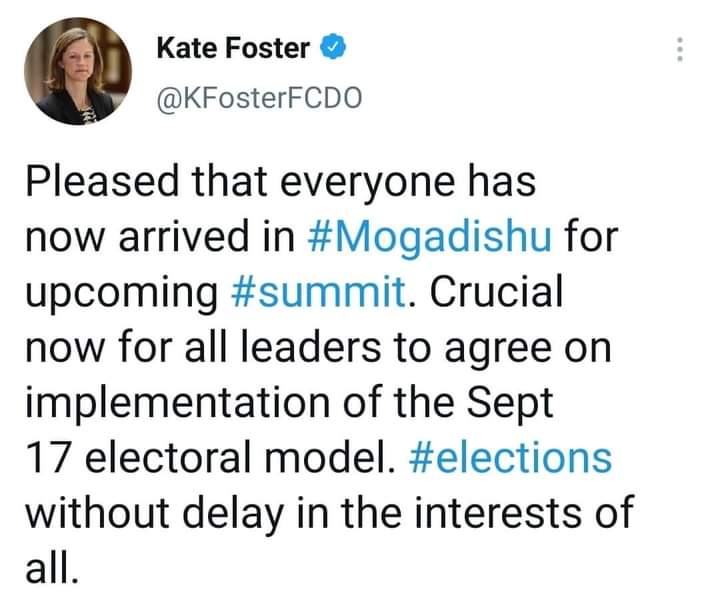The height and width of the screenshot is (609, 720).
Task: Click 'without delay' in the tweet body
Action: point(154,514)
